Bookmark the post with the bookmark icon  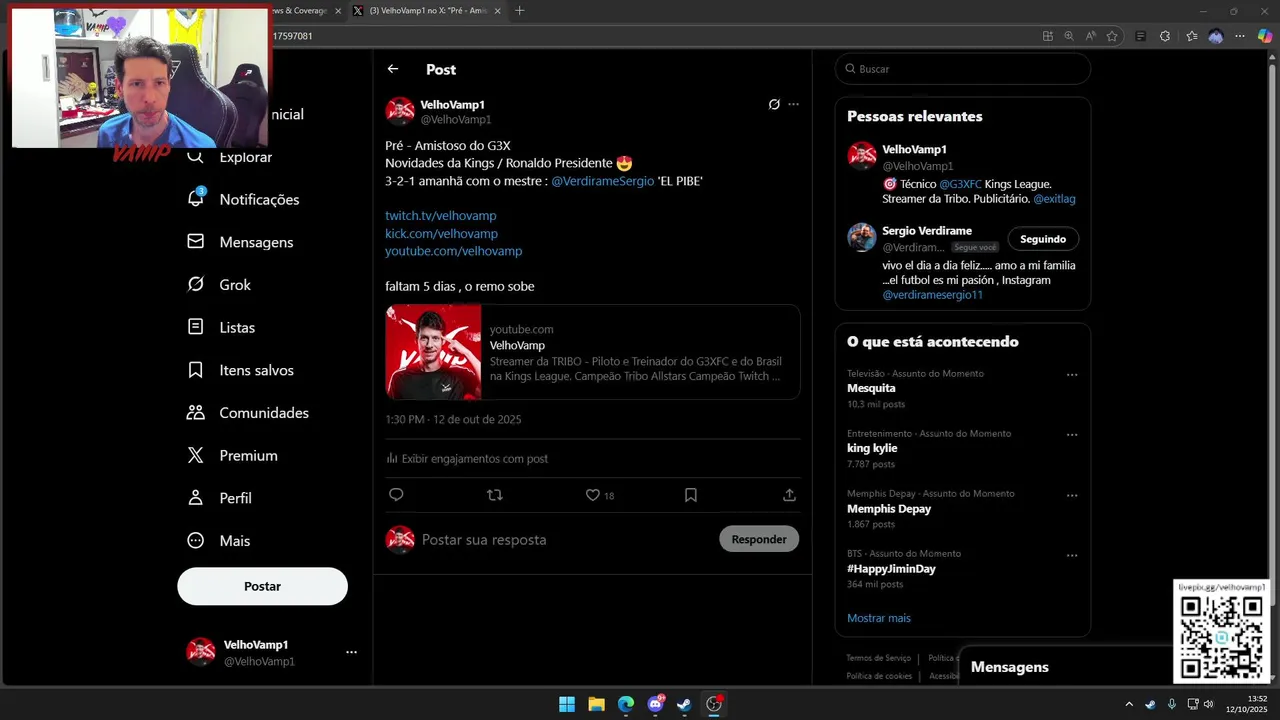coord(691,495)
